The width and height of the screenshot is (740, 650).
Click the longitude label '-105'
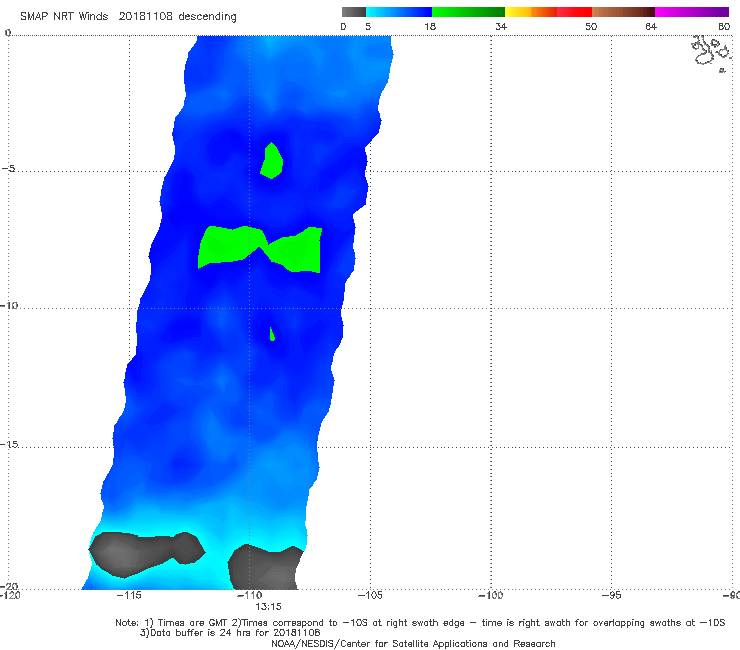click(x=370, y=595)
